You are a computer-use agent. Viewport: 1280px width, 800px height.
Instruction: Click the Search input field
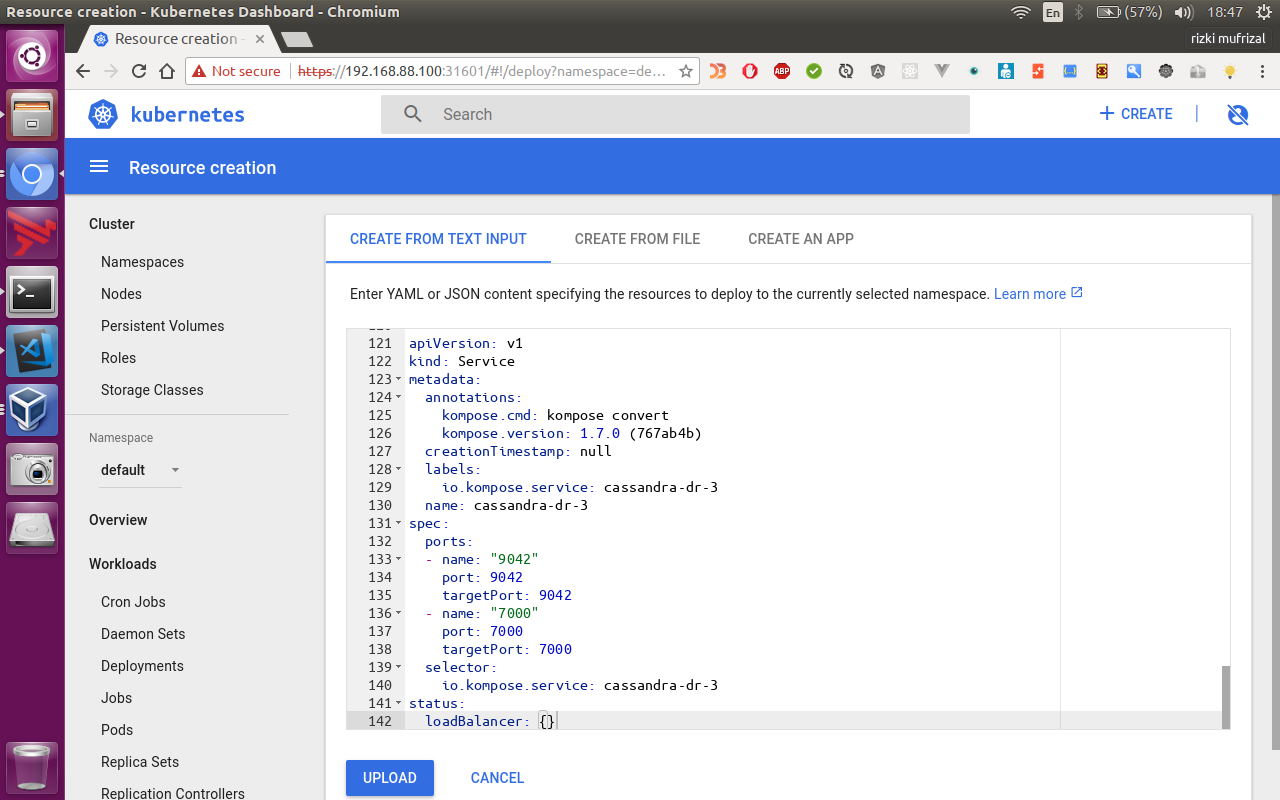tap(675, 114)
